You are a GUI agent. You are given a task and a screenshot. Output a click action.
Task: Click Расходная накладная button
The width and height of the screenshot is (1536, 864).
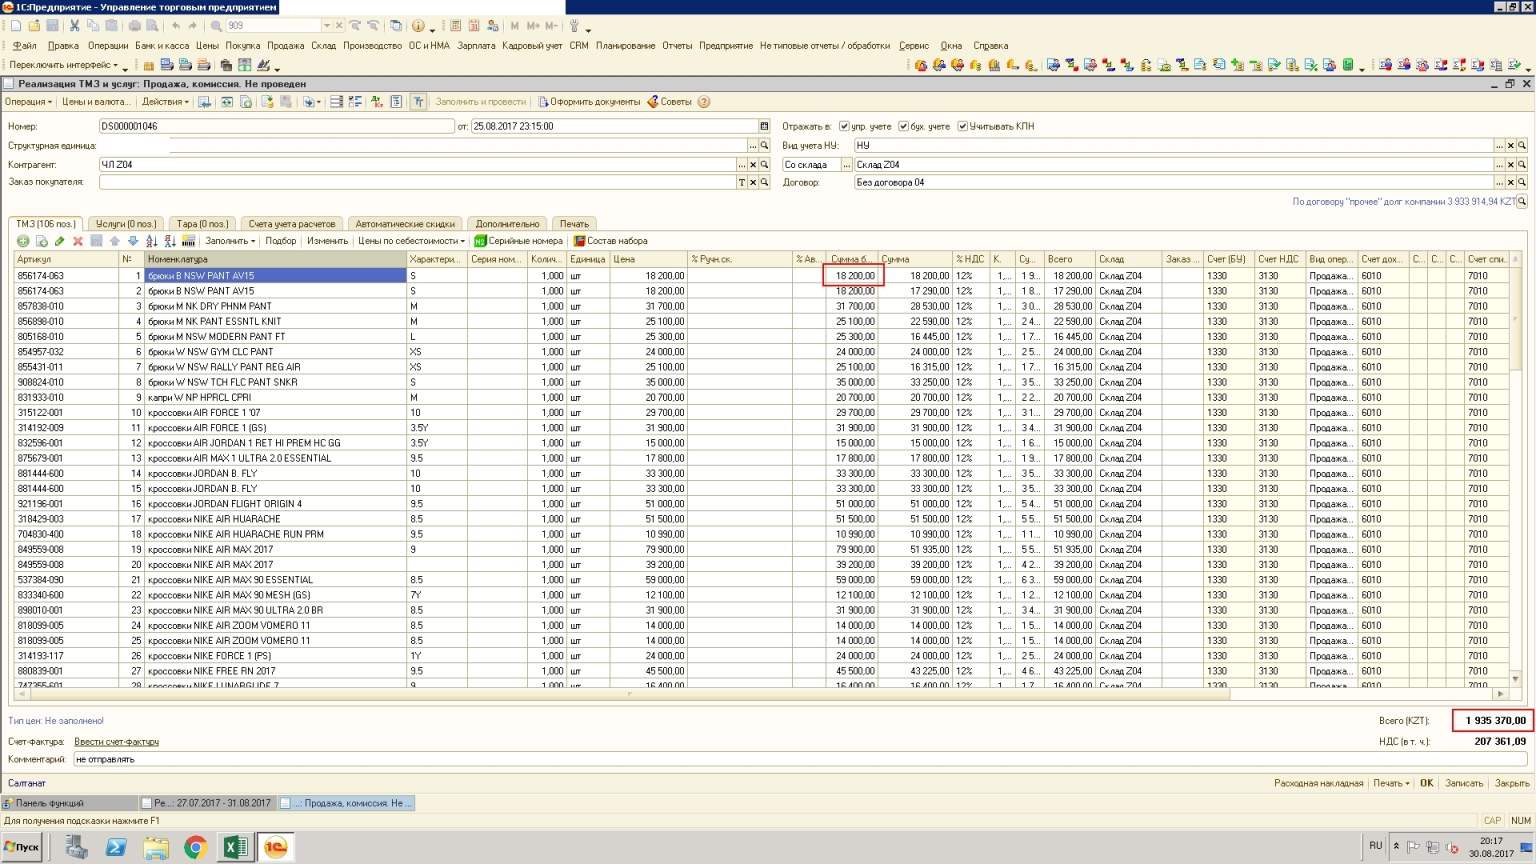1318,783
